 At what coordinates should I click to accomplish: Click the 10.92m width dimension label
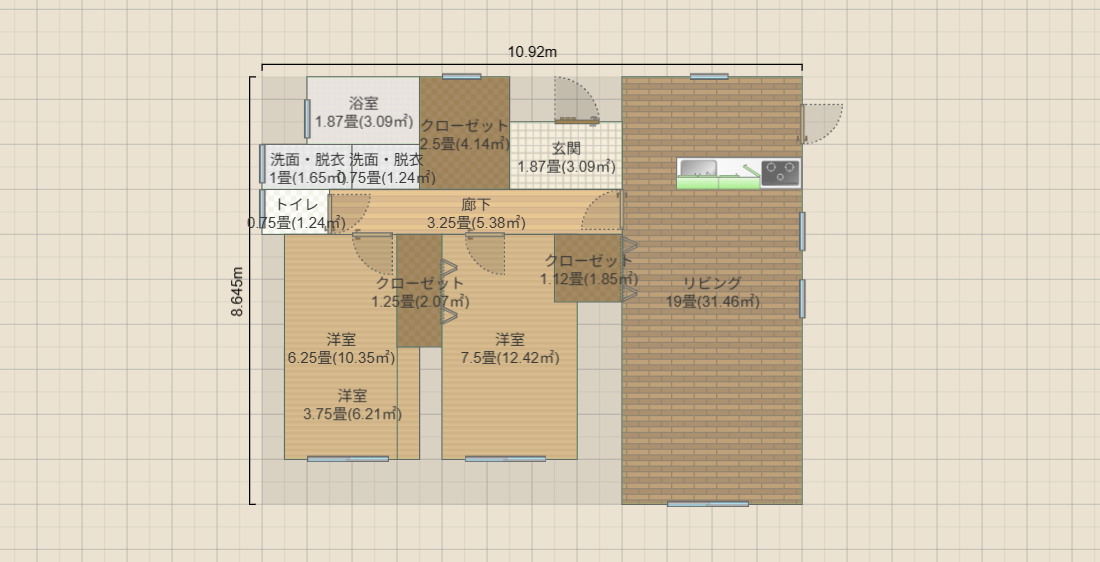tap(532, 52)
